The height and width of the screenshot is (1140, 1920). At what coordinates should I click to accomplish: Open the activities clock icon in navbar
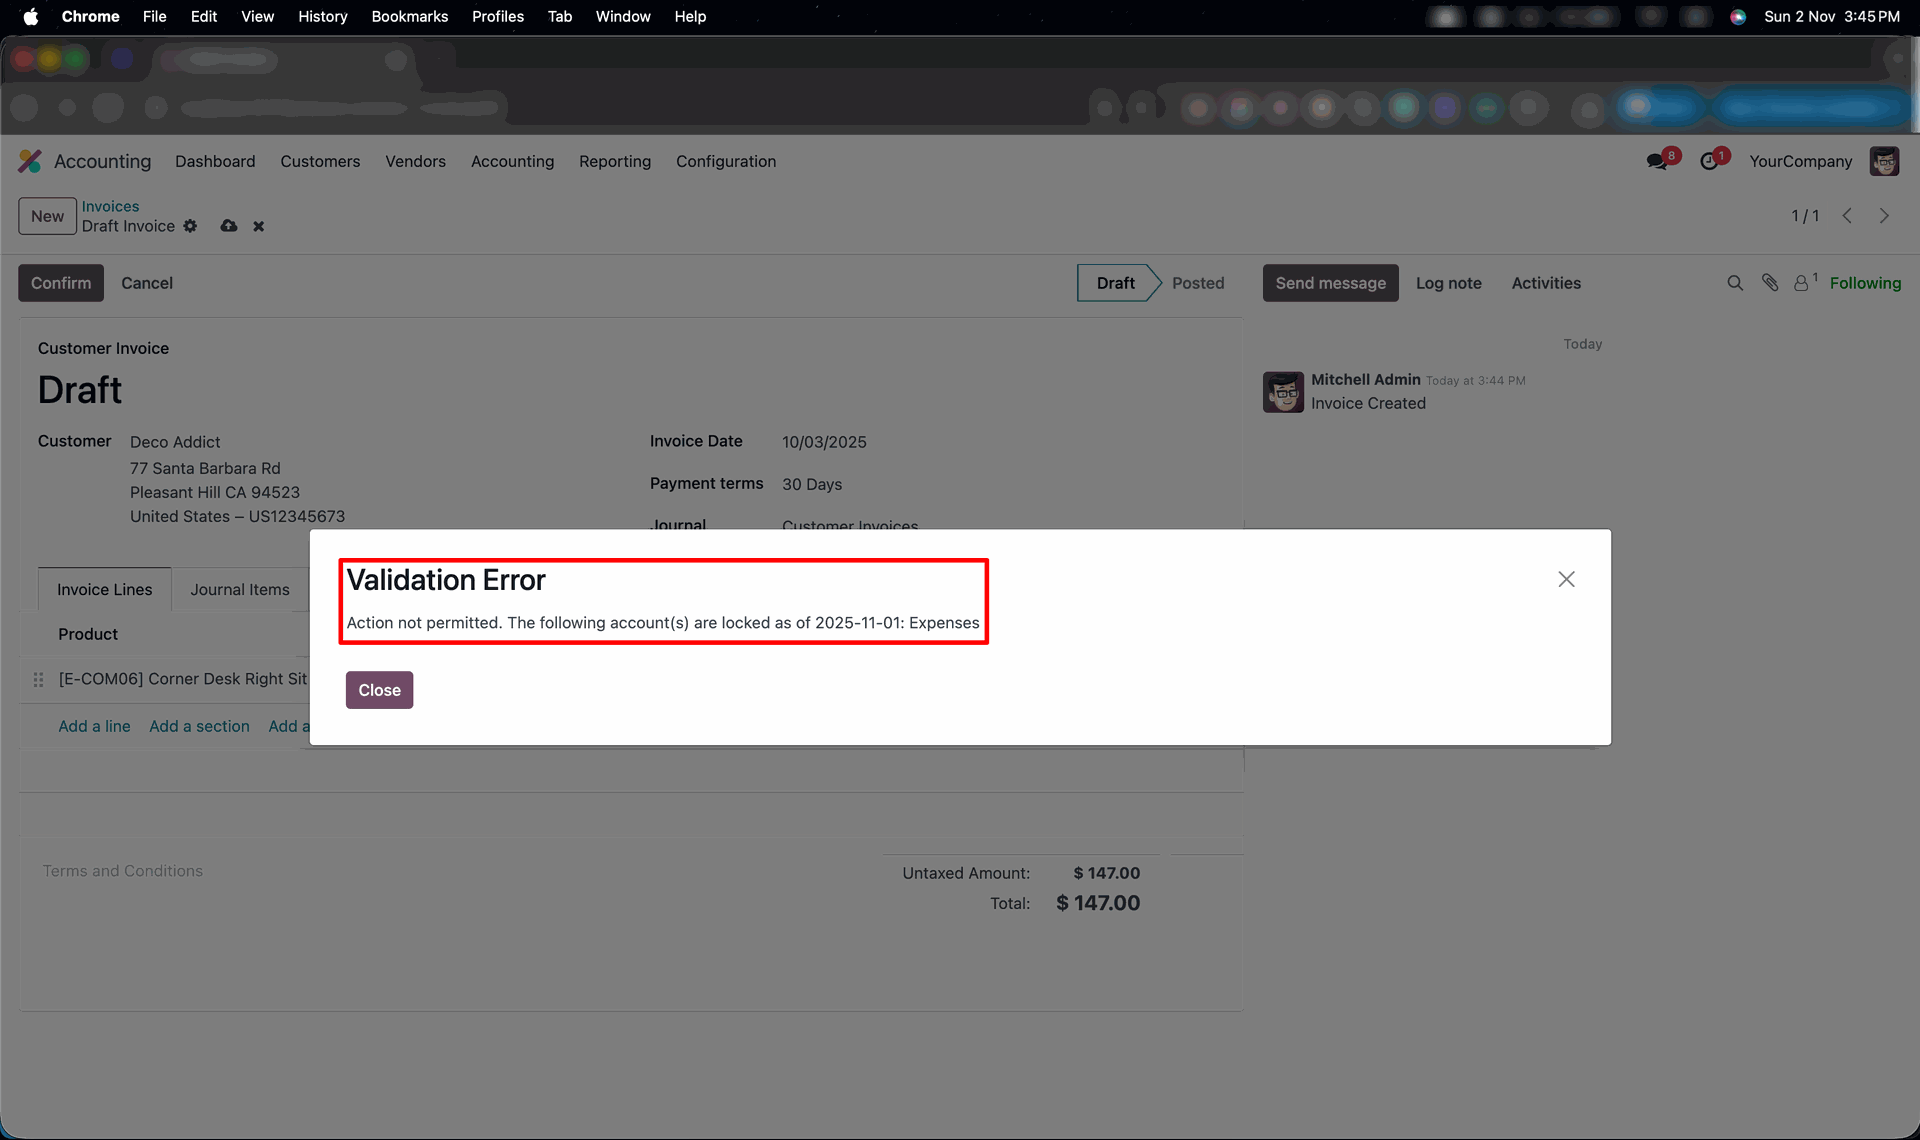pyautogui.click(x=1710, y=161)
